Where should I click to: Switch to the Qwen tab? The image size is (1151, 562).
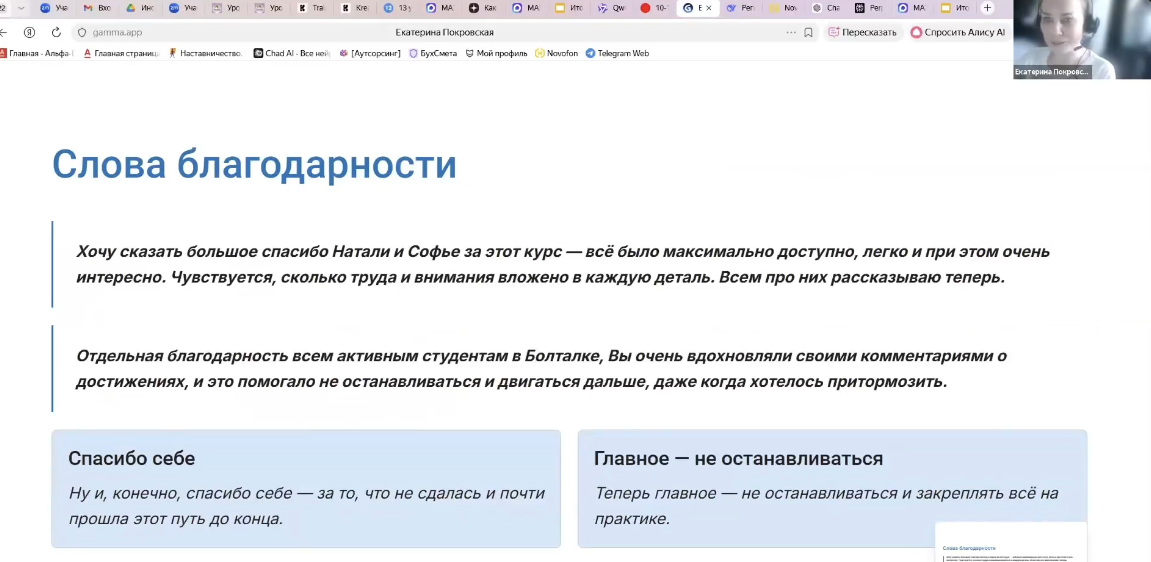tap(610, 8)
